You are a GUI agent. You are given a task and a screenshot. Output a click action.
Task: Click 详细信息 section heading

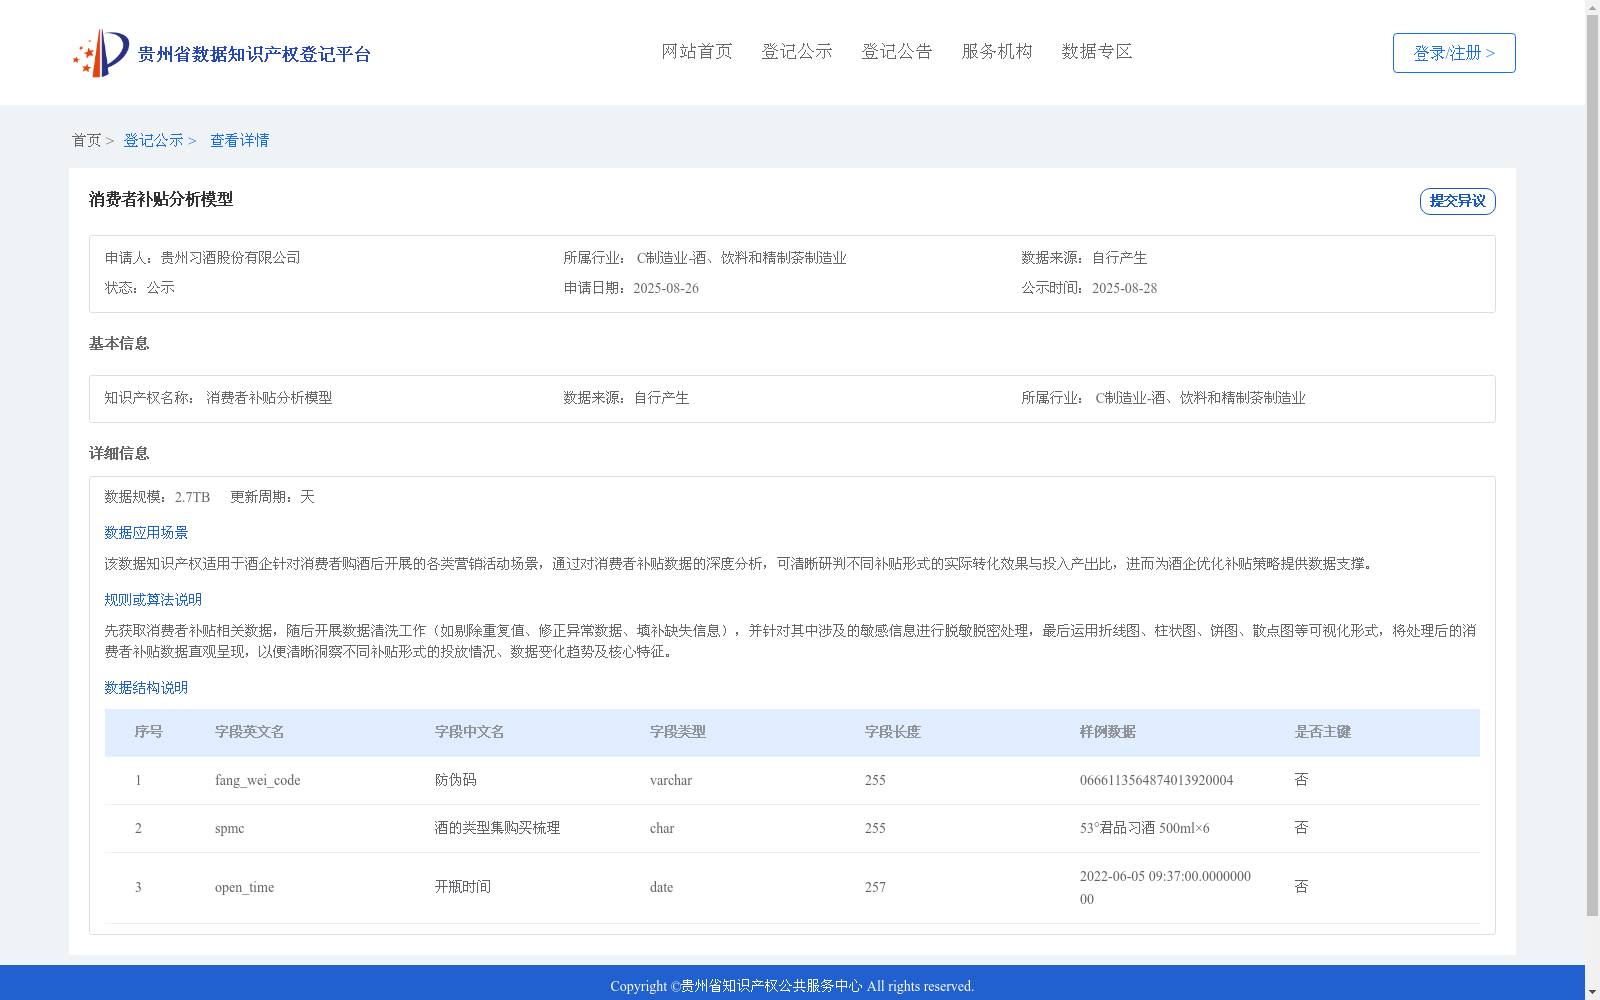(119, 453)
